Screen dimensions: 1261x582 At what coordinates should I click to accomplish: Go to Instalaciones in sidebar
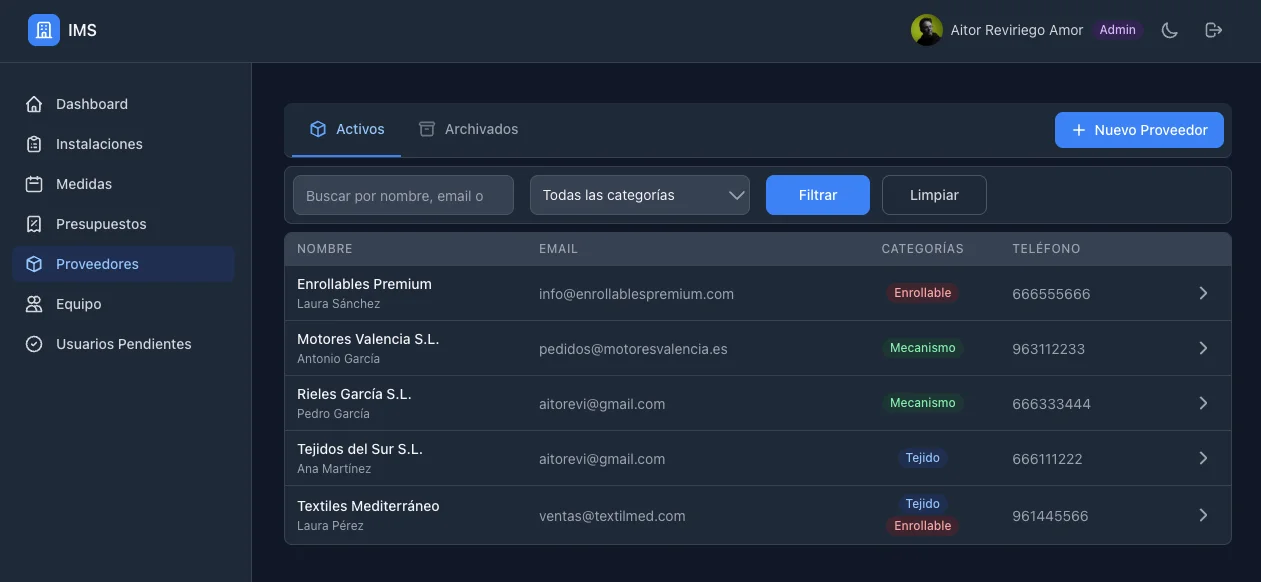(99, 144)
